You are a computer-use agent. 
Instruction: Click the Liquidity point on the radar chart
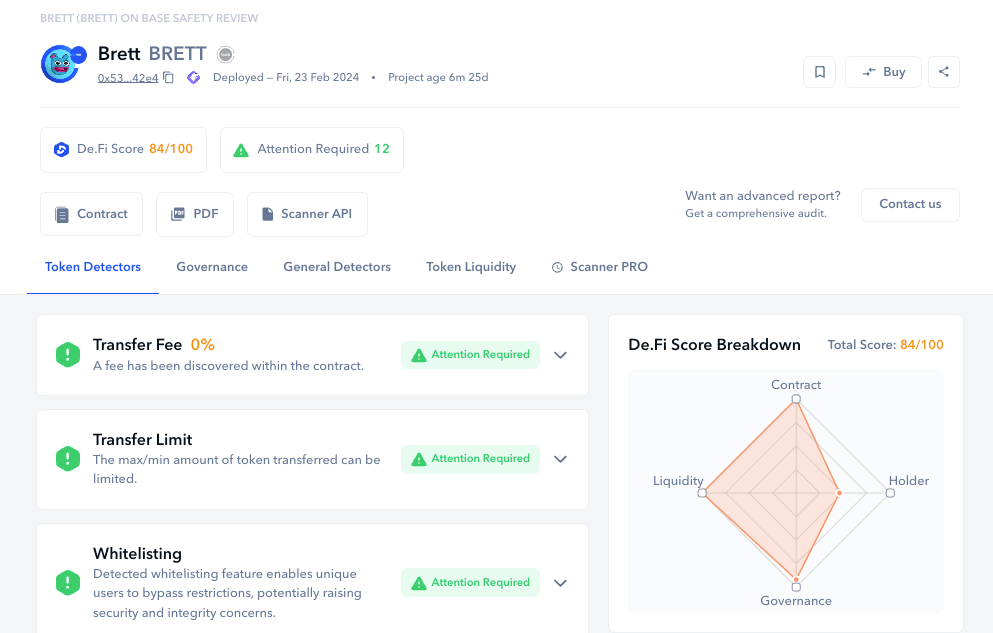click(x=702, y=493)
